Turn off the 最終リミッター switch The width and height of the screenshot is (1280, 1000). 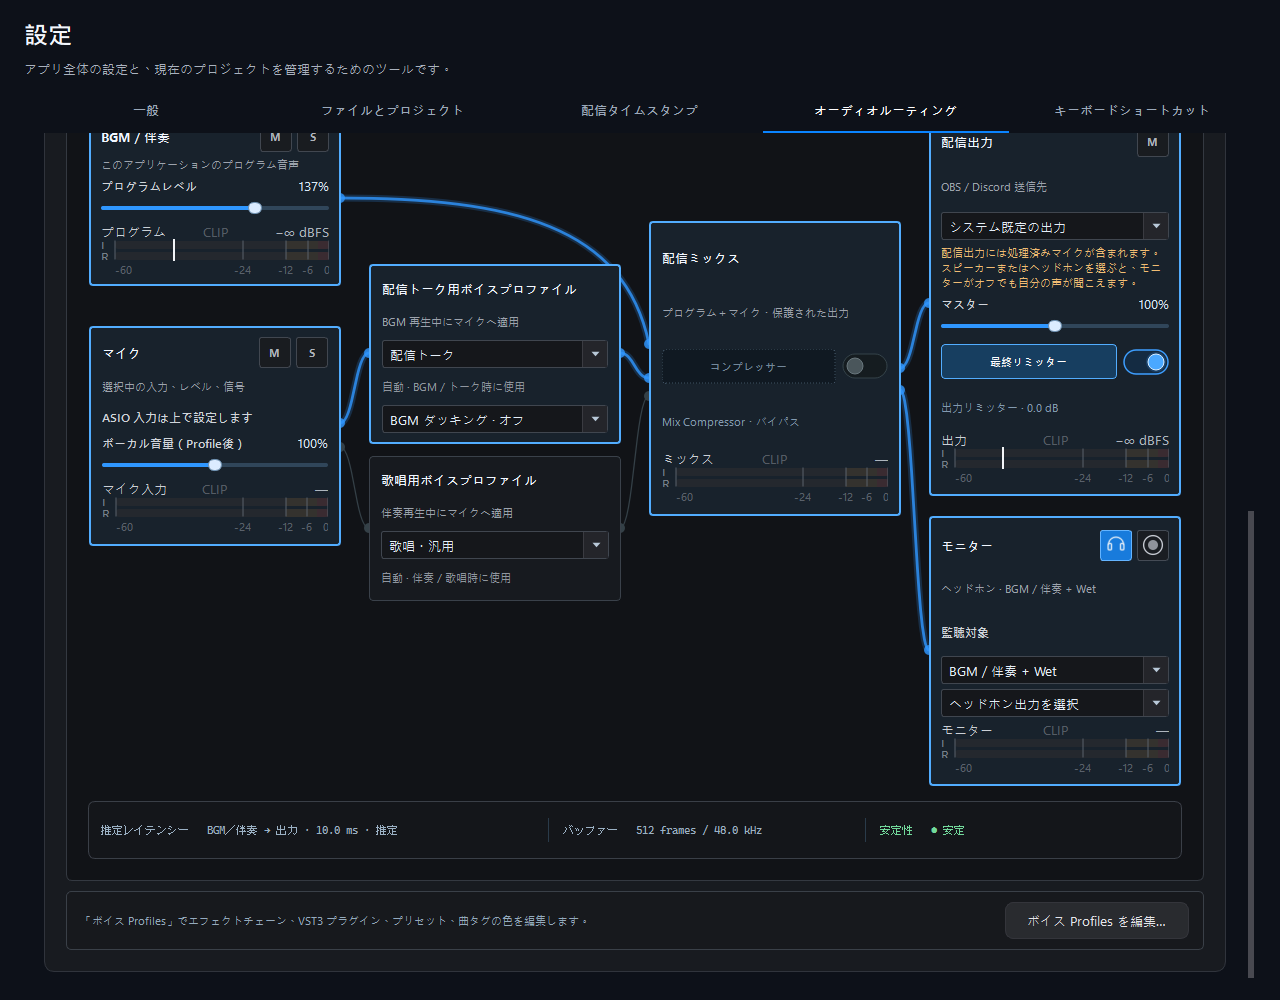pyautogui.click(x=1146, y=362)
